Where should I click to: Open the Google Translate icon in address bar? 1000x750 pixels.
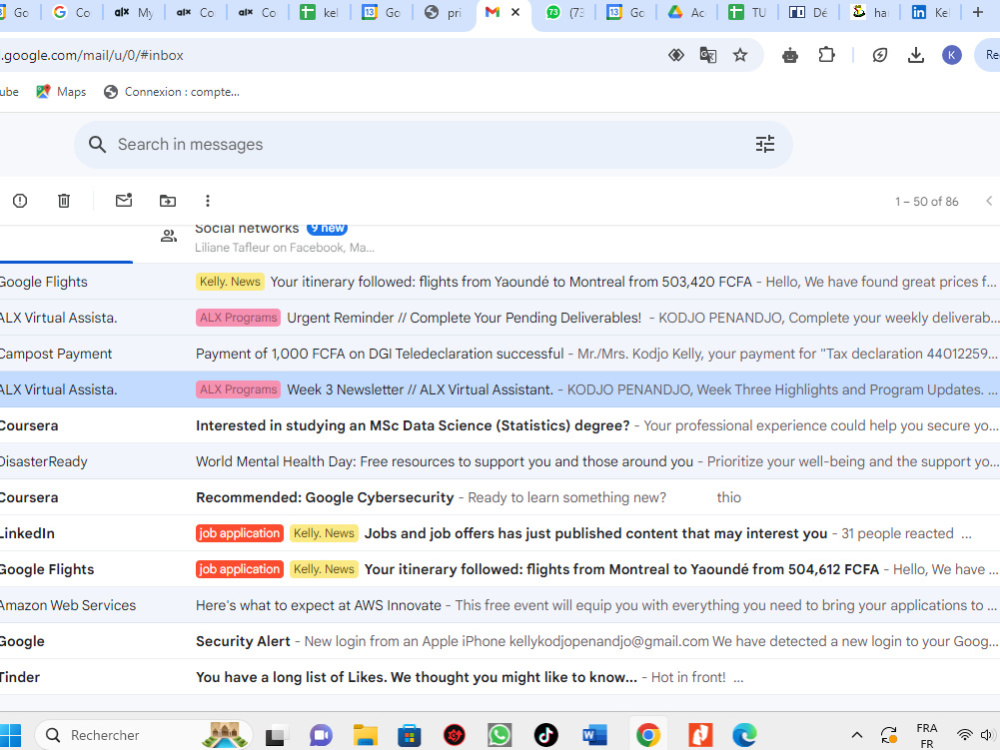pos(708,55)
